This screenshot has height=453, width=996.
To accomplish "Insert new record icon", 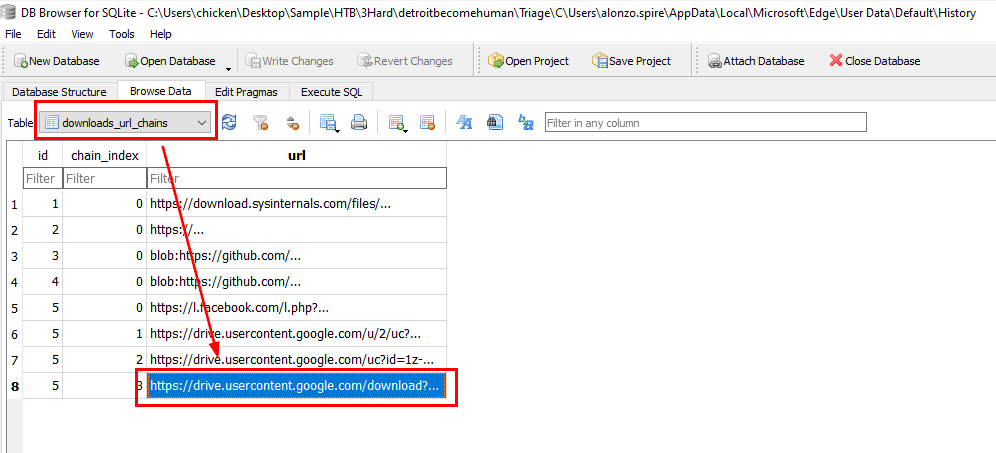I will click(x=397, y=123).
